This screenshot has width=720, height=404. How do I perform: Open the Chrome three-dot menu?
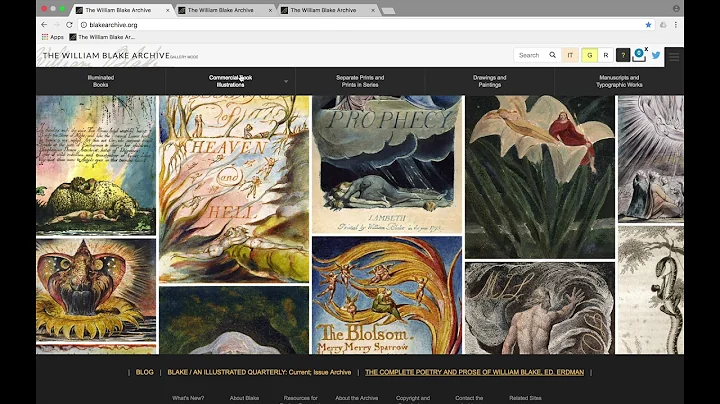pyautogui.click(x=675, y=25)
